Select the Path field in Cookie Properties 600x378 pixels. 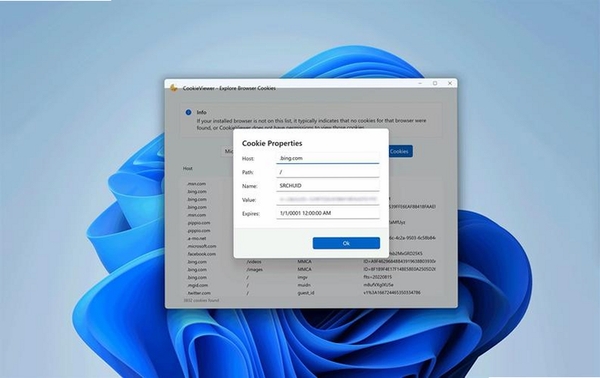[x=328, y=172]
